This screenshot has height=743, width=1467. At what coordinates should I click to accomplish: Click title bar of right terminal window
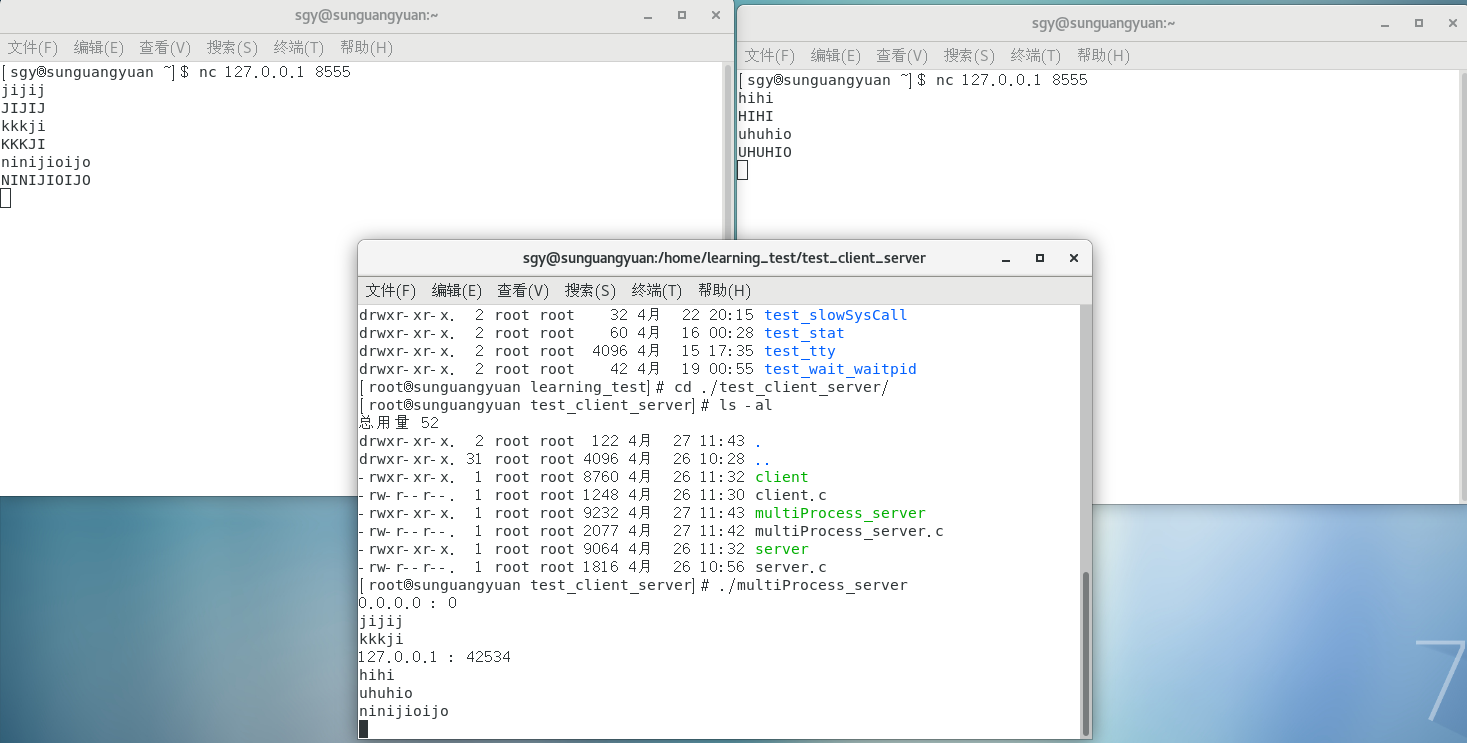coord(1103,23)
